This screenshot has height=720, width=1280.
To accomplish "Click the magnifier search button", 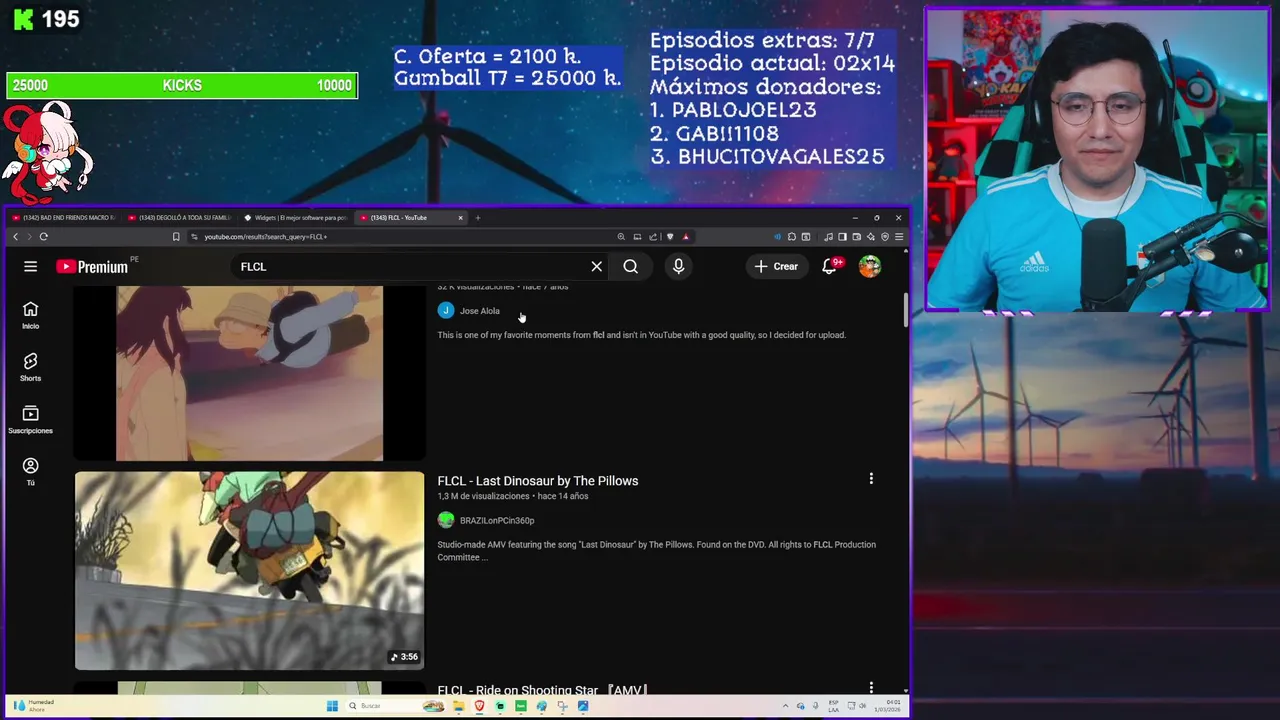I will (630, 267).
